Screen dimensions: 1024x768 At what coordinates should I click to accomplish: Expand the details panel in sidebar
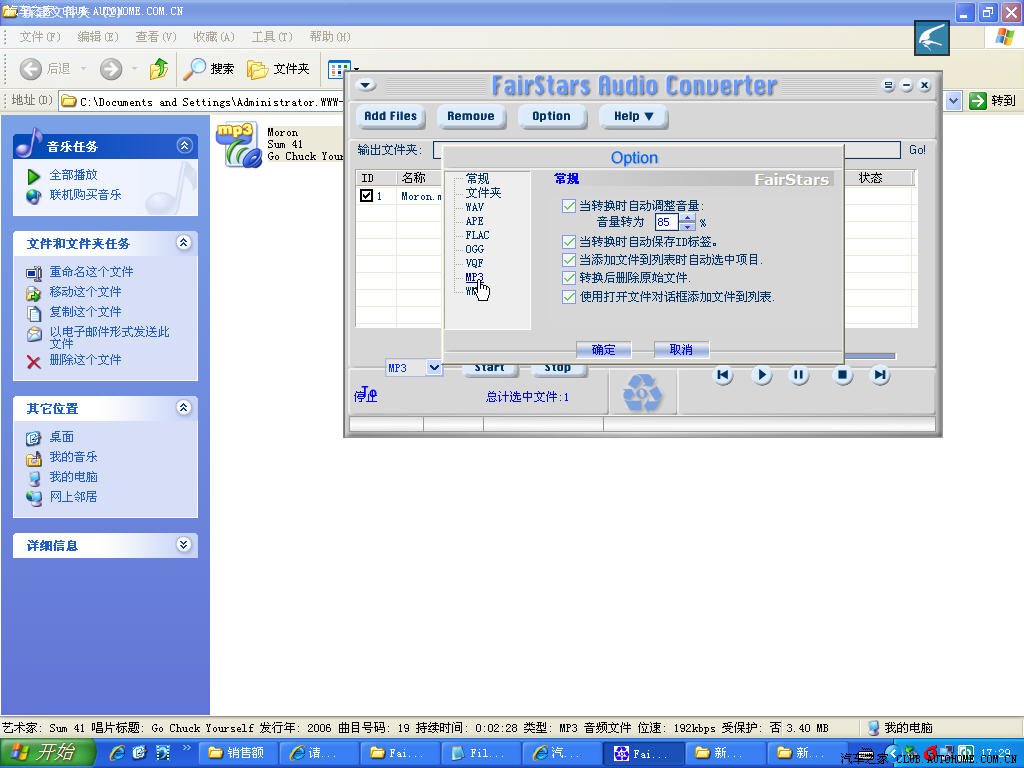tap(184, 545)
